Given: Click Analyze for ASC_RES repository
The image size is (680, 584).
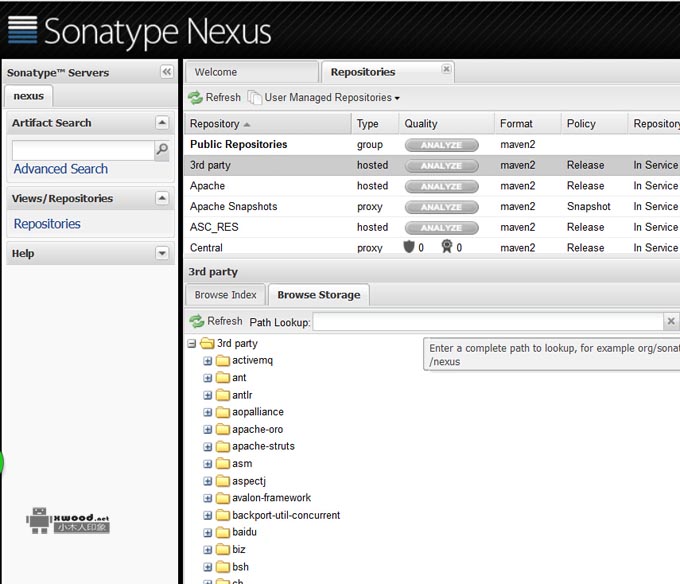Looking at the screenshot, I should (441, 228).
